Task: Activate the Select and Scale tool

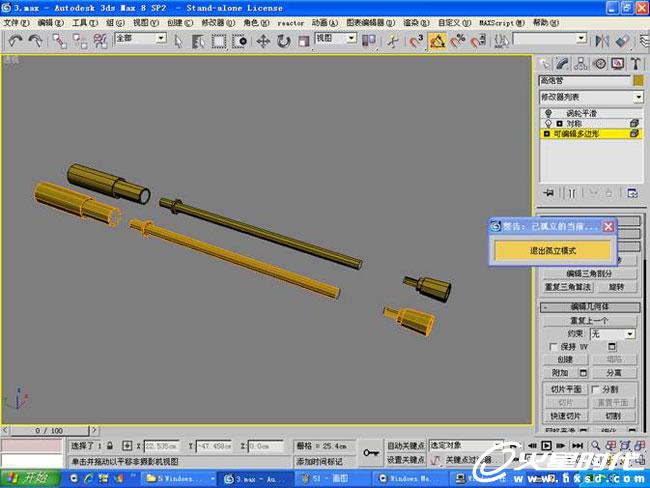Action: [304, 41]
